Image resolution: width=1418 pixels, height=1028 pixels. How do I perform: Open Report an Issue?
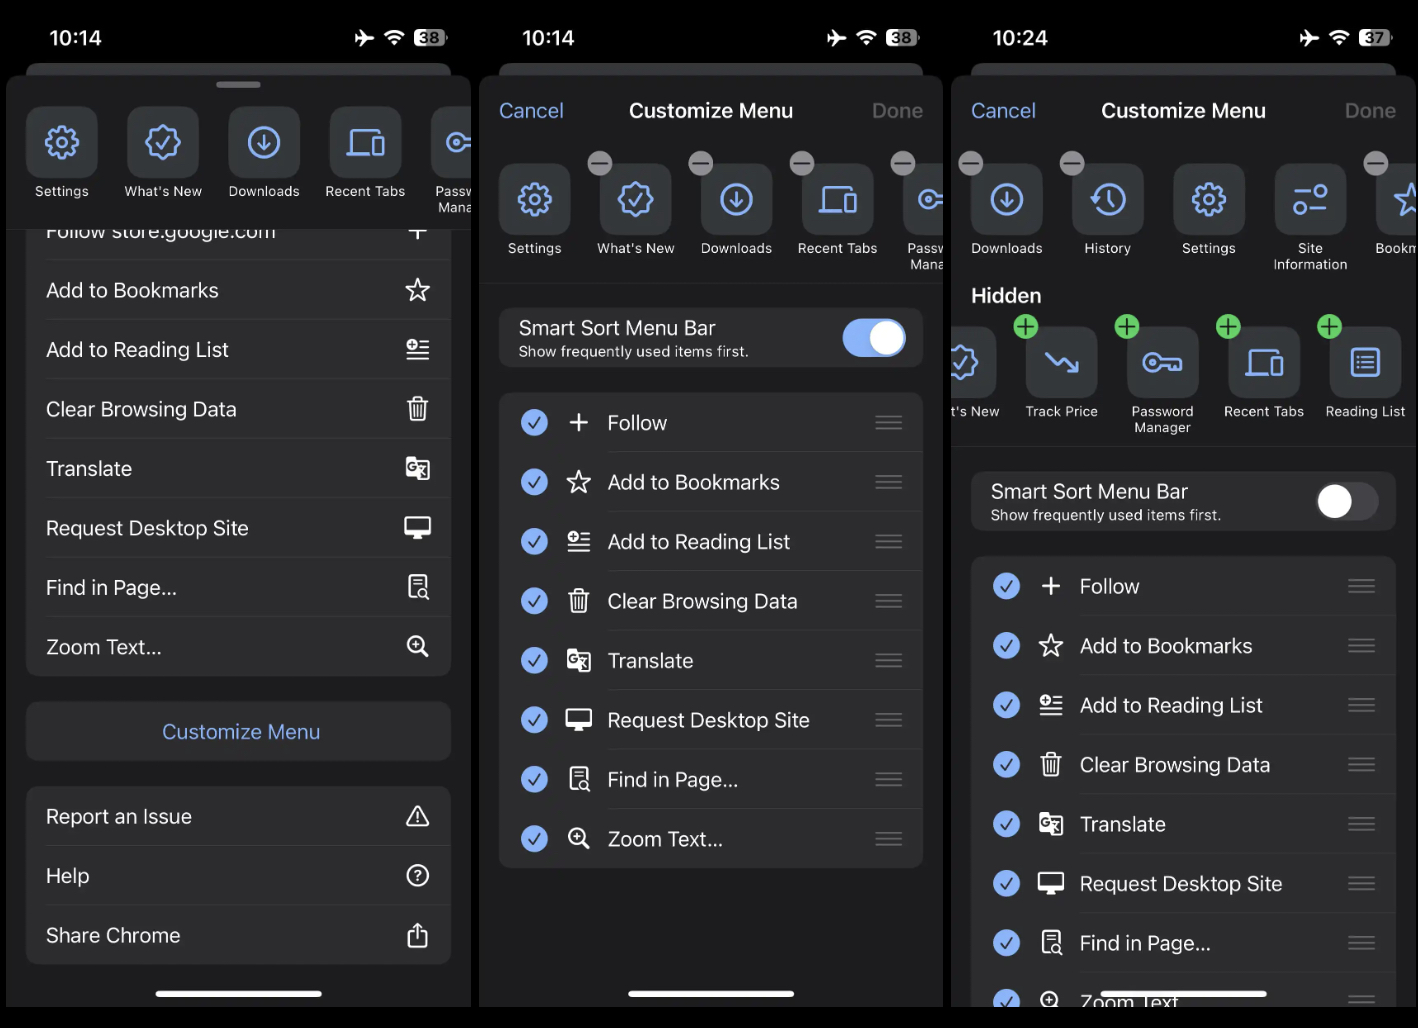(x=238, y=816)
